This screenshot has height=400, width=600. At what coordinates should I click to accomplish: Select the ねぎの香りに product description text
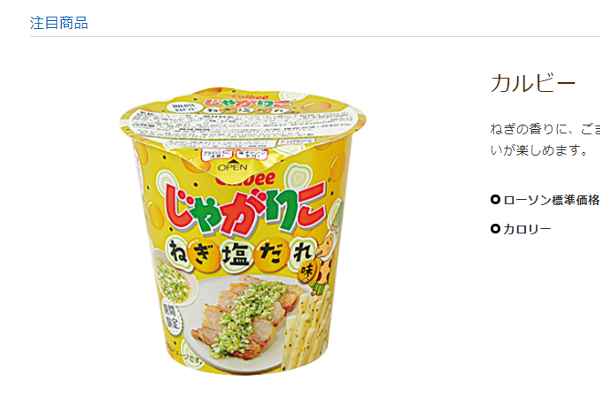pos(545,129)
